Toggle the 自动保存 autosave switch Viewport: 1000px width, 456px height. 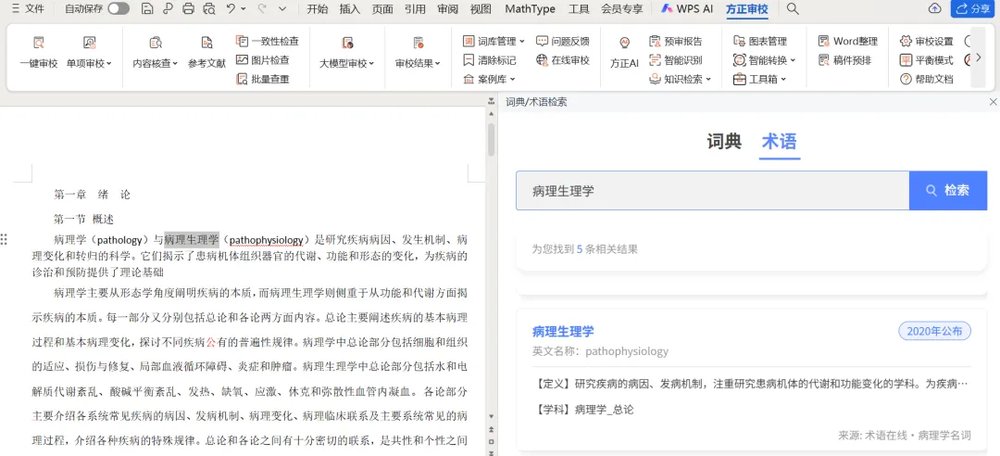click(118, 9)
